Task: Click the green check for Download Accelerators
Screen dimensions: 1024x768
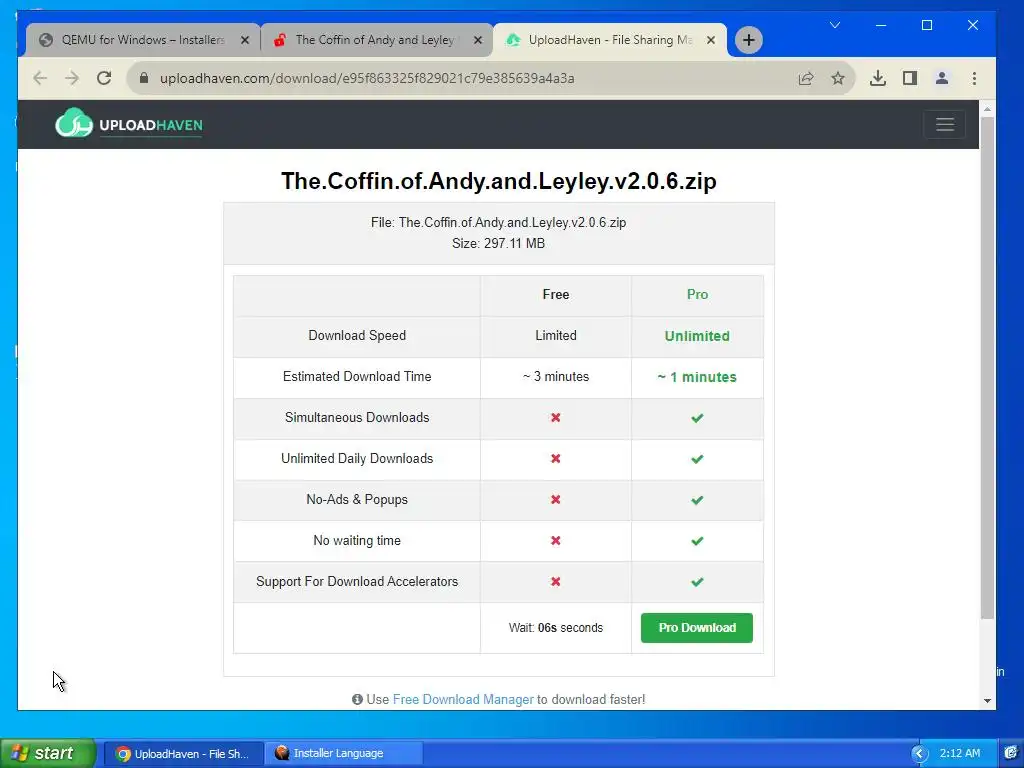Action: (697, 582)
